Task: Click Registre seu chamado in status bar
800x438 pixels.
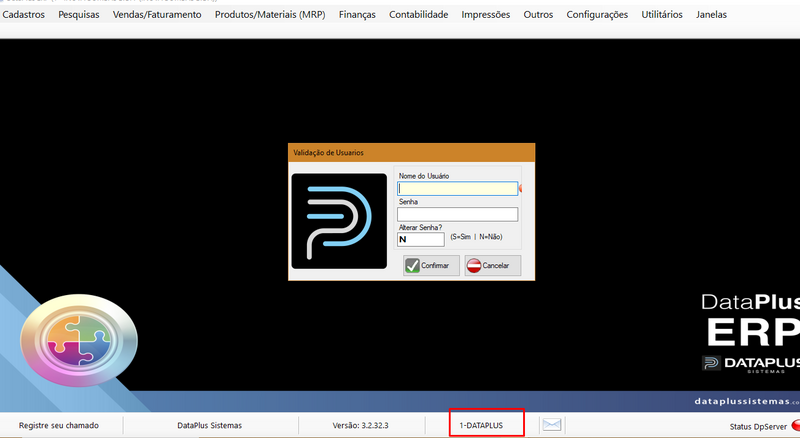Action: 59,425
